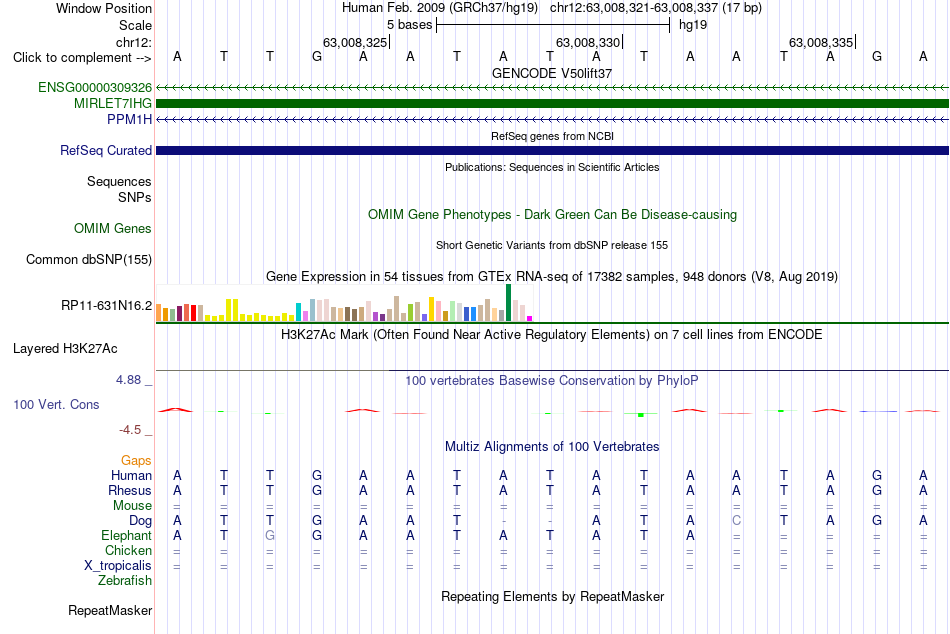Click the genome position header text
This screenshot has width=950, height=634.
(x=552, y=8)
